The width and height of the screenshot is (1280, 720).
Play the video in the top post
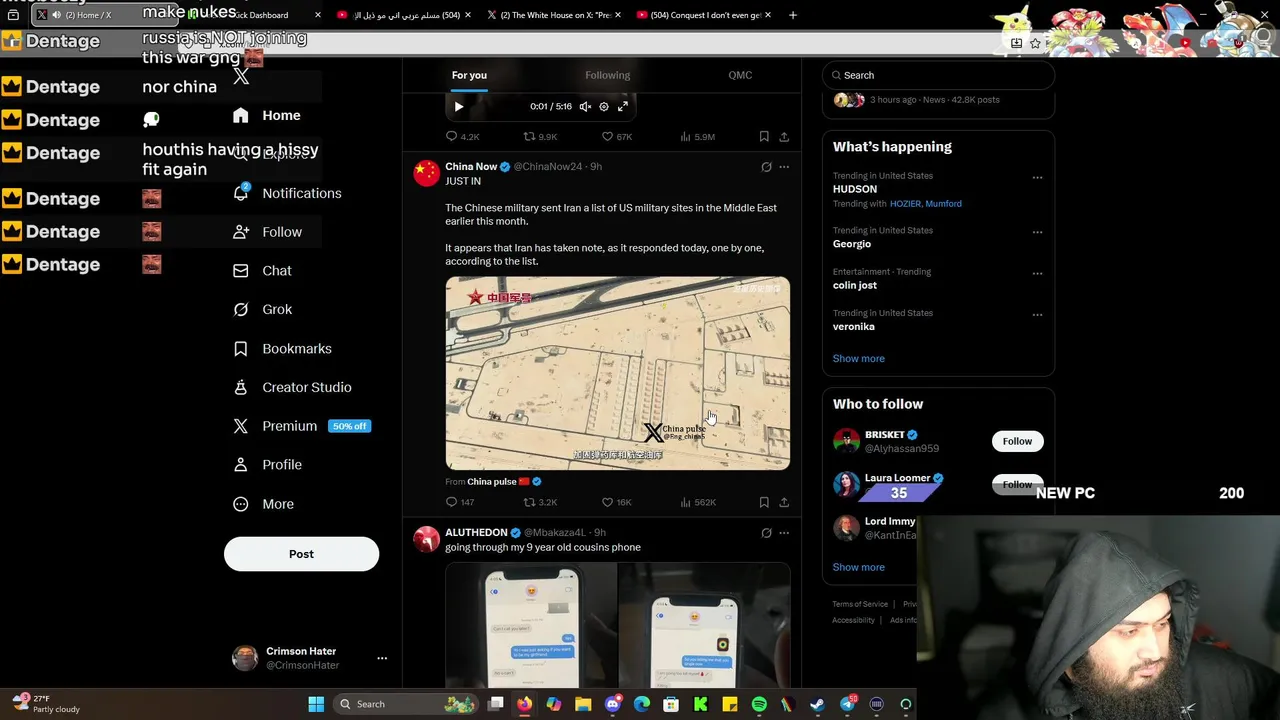pyautogui.click(x=459, y=106)
